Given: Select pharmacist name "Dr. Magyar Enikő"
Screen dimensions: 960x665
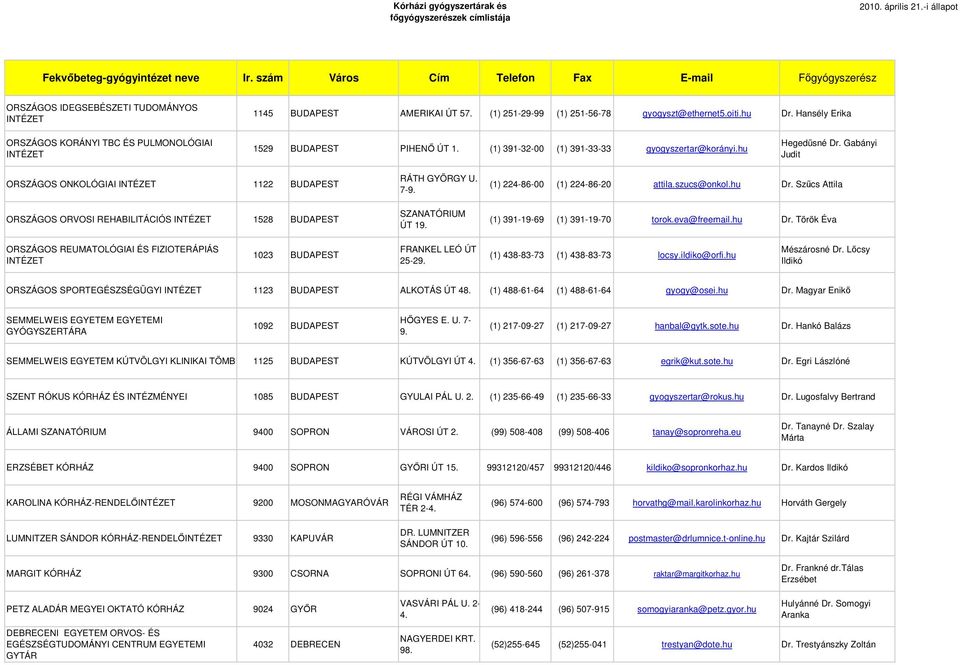Looking at the screenshot, I should pyautogui.click(x=816, y=290).
